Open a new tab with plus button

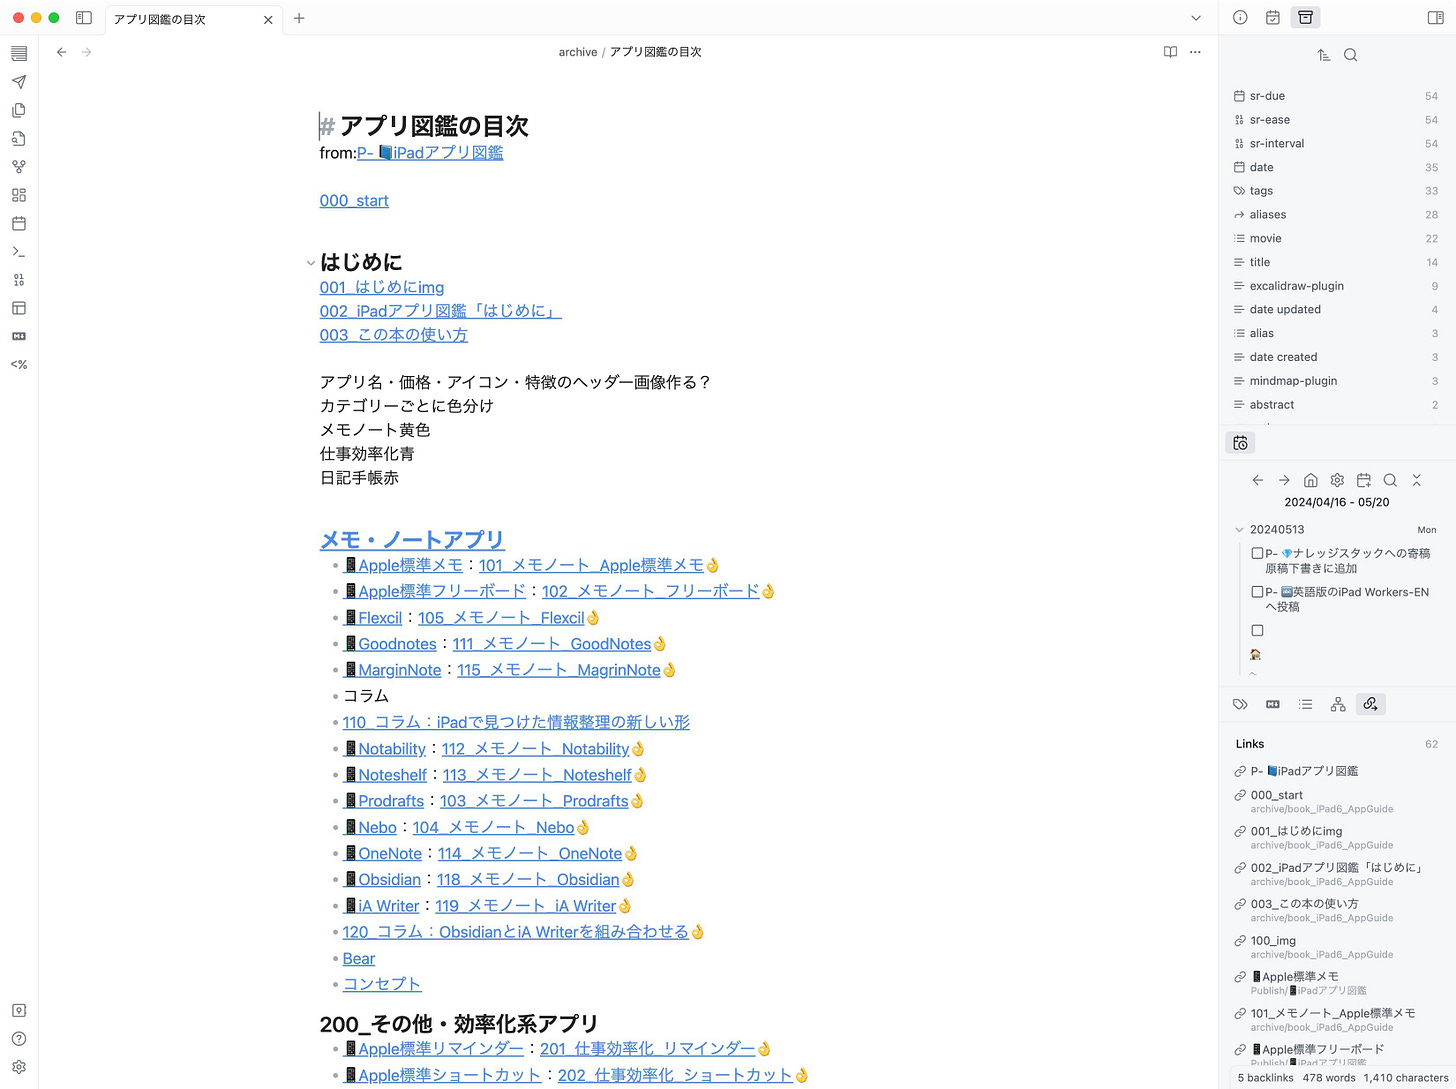tap(299, 18)
